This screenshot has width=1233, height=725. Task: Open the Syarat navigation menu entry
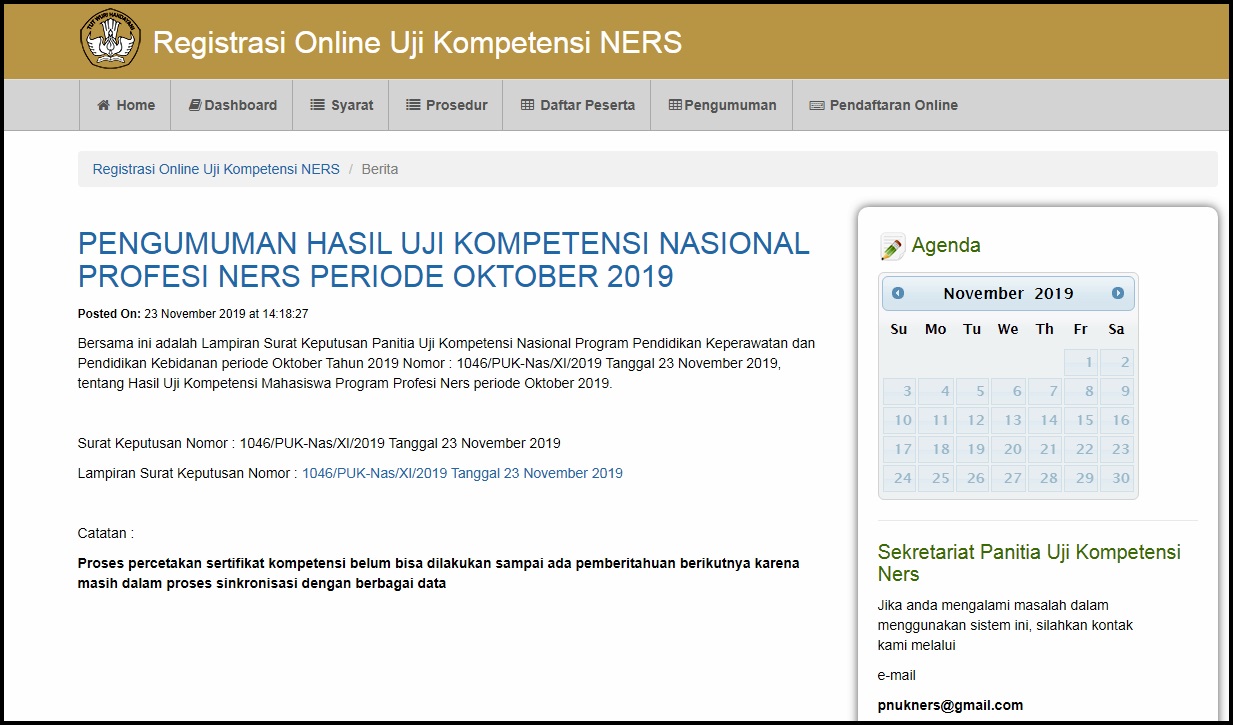(x=340, y=104)
